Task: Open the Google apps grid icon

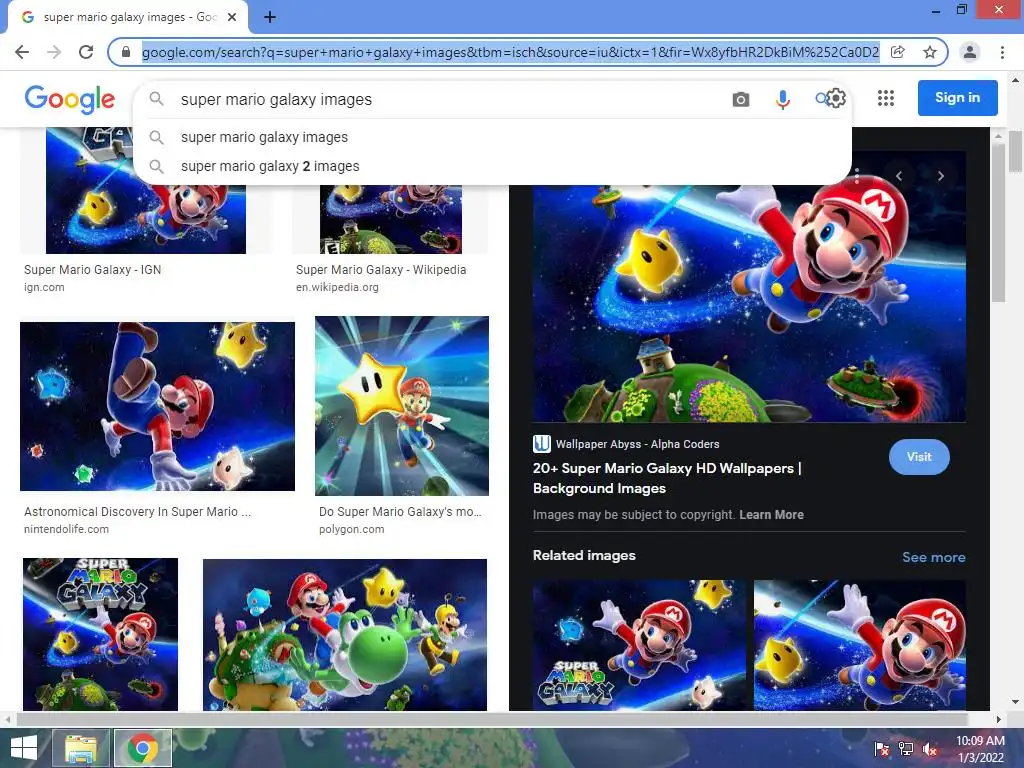Action: [x=886, y=98]
